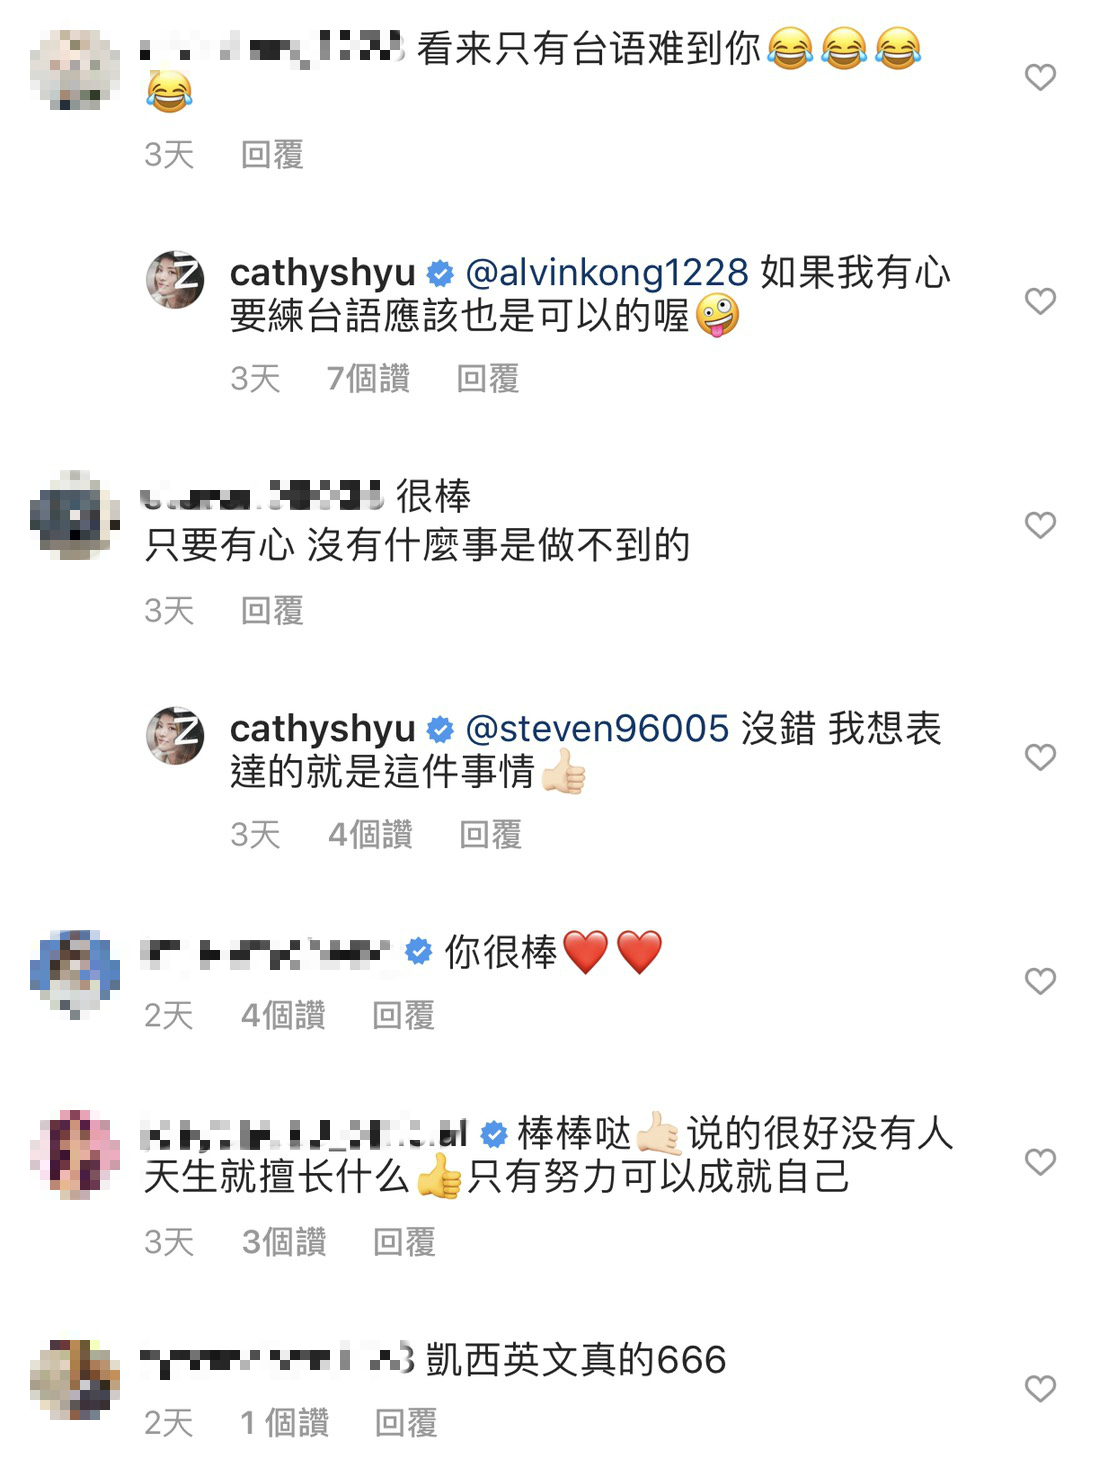1116x1468 pixels.
Task: Heart the 棒棒哒 comment
Action: [1040, 1162]
